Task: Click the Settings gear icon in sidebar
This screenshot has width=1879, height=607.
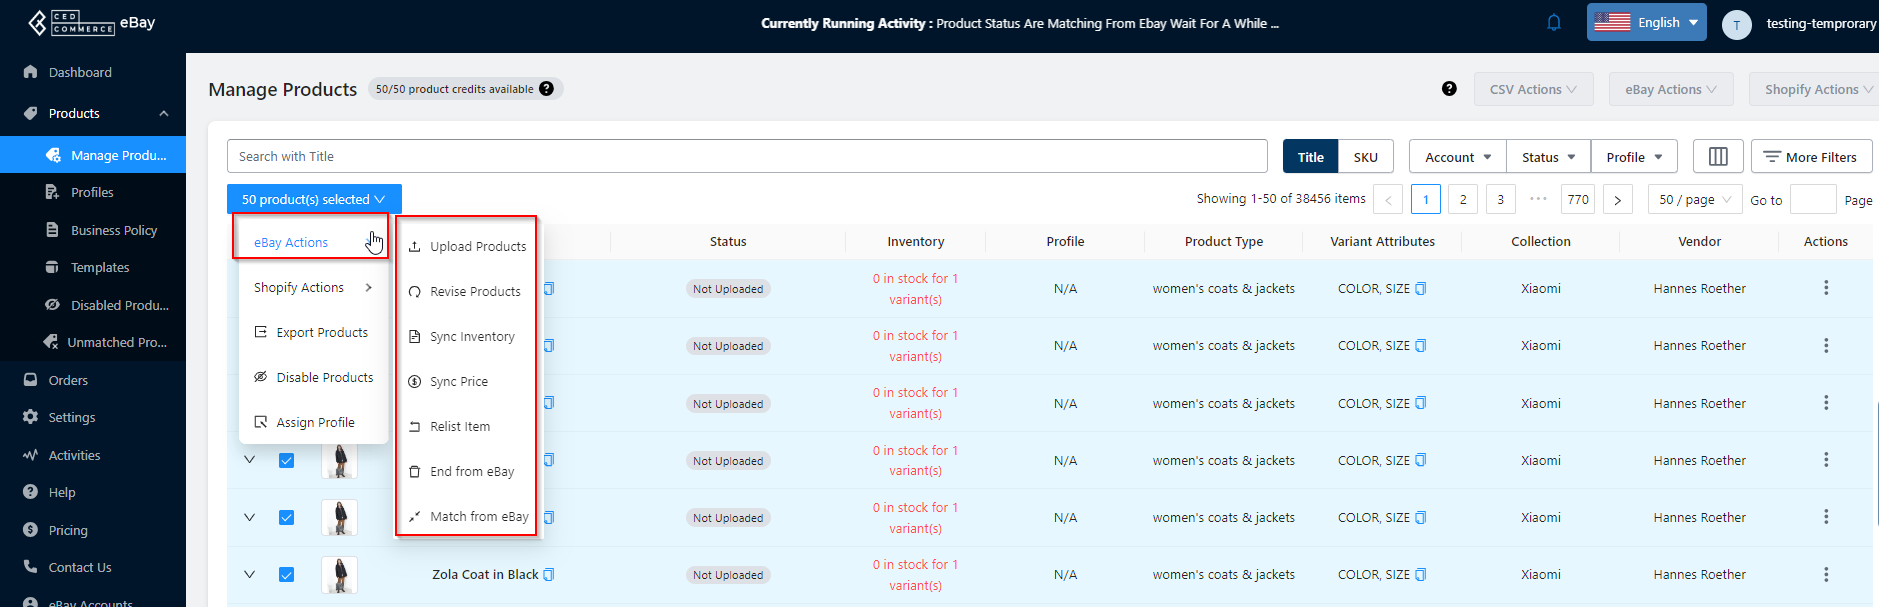Action: tap(30, 417)
